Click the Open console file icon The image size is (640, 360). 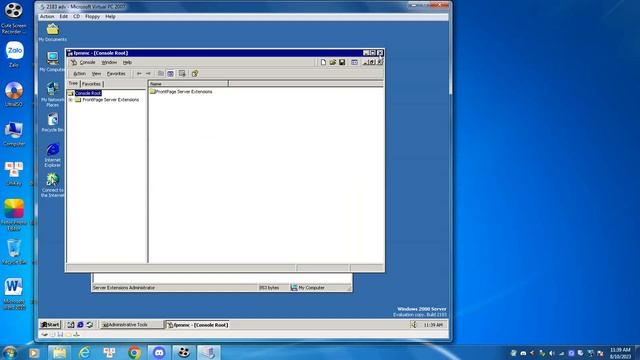pyautogui.click(x=333, y=62)
